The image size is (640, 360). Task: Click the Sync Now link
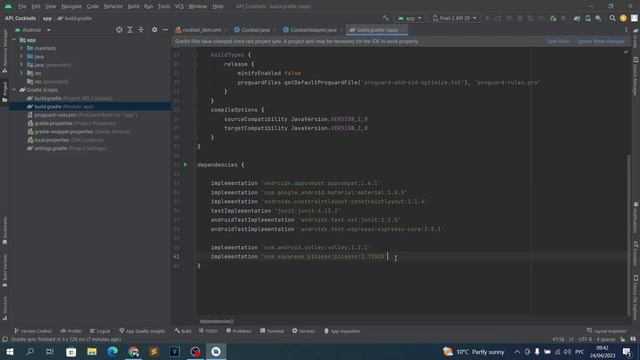coord(558,42)
